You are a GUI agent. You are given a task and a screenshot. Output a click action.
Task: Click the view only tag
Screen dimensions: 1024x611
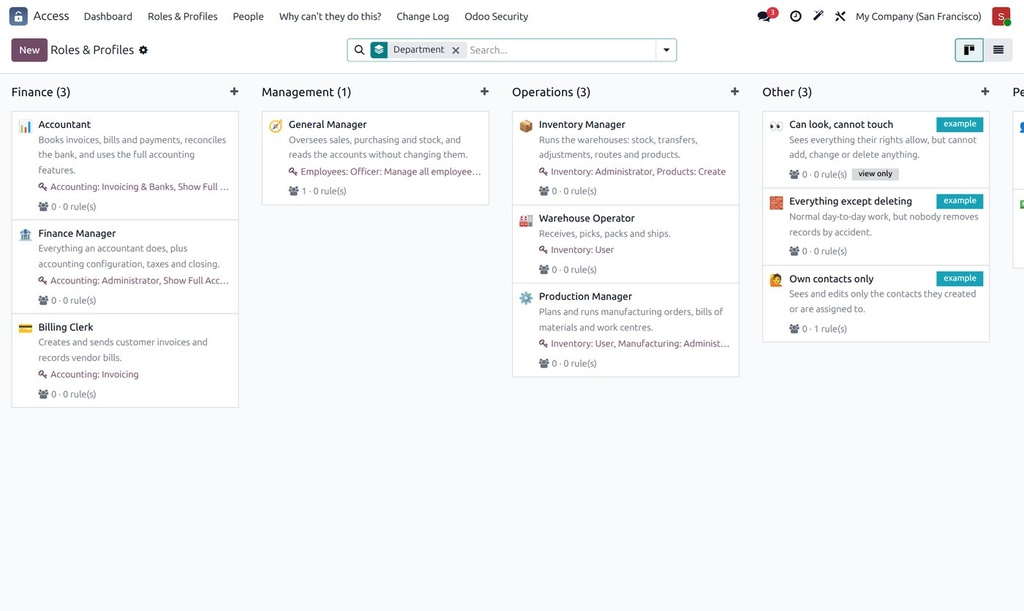pos(875,174)
